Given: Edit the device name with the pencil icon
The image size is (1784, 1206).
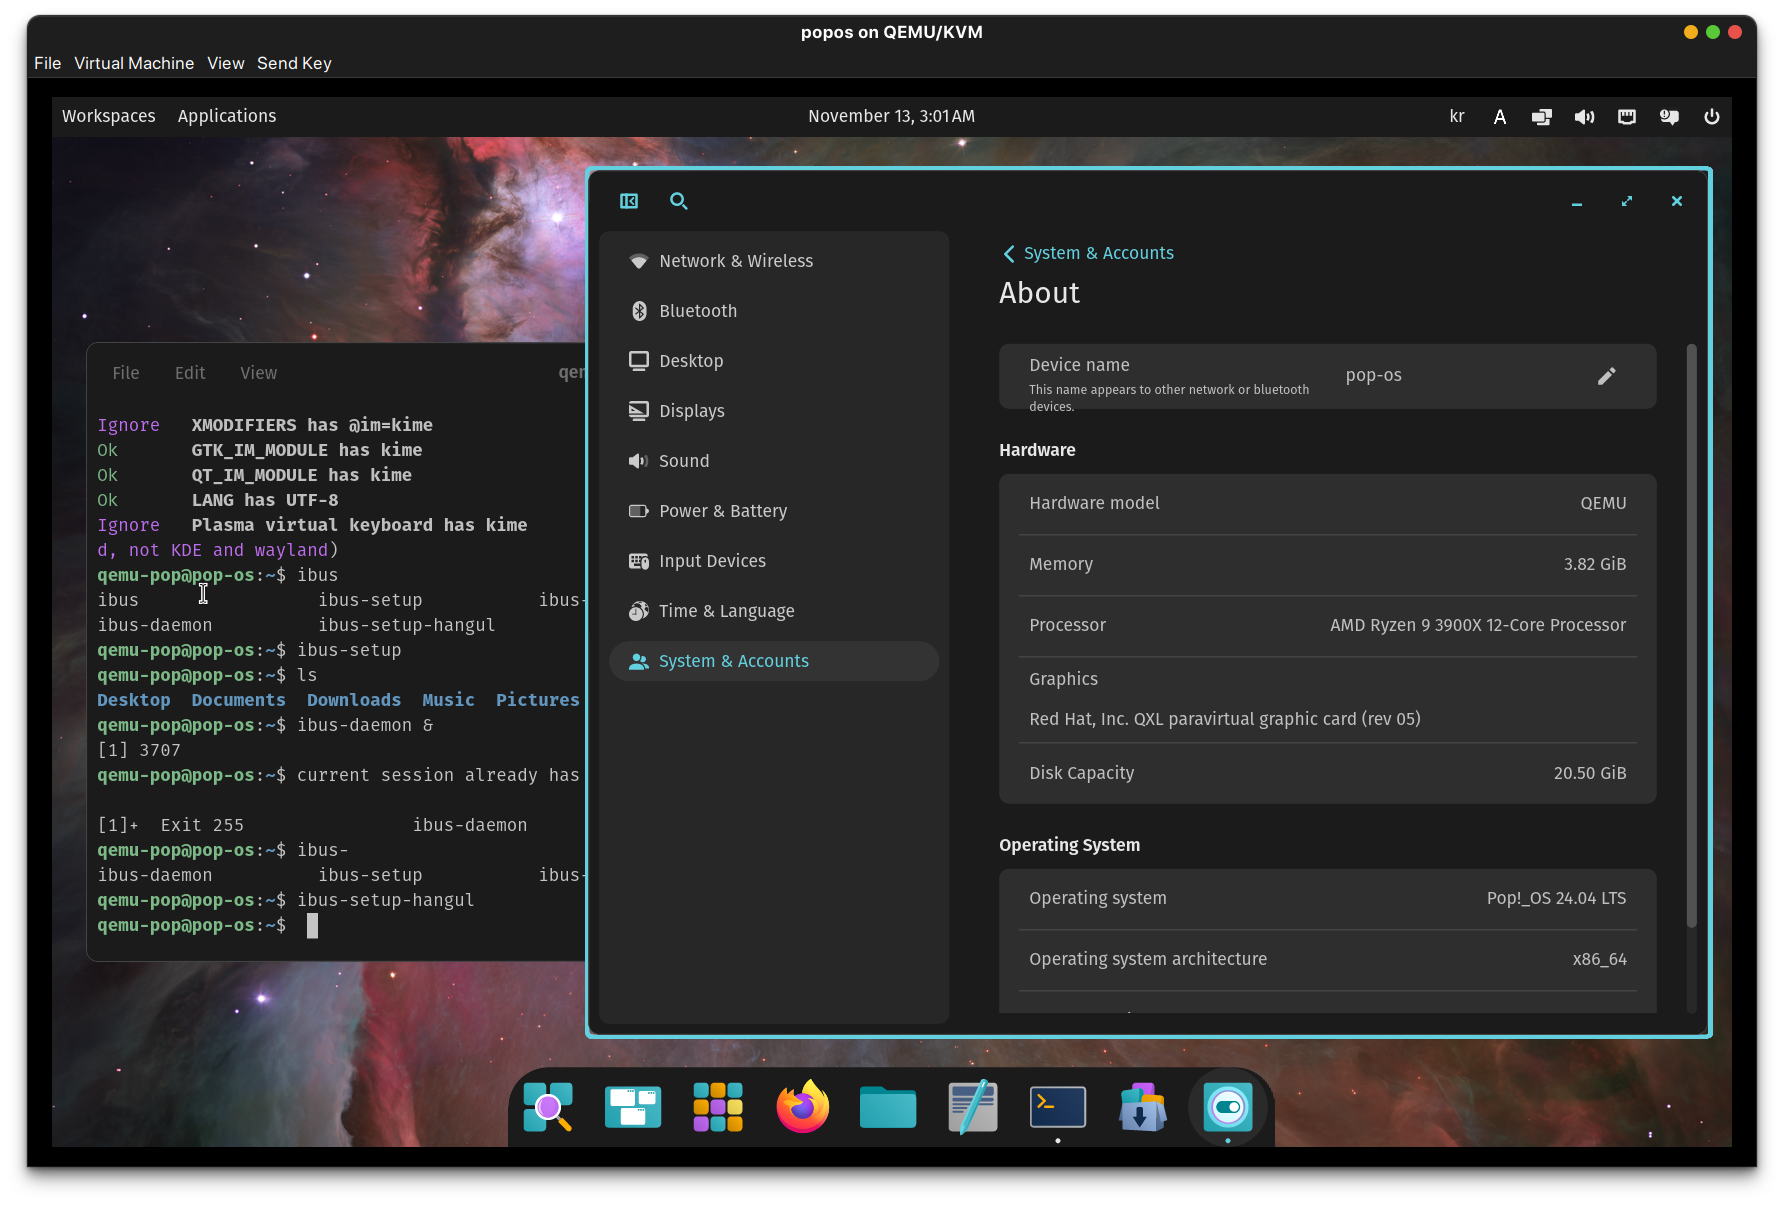Looking at the screenshot, I should (x=1607, y=376).
